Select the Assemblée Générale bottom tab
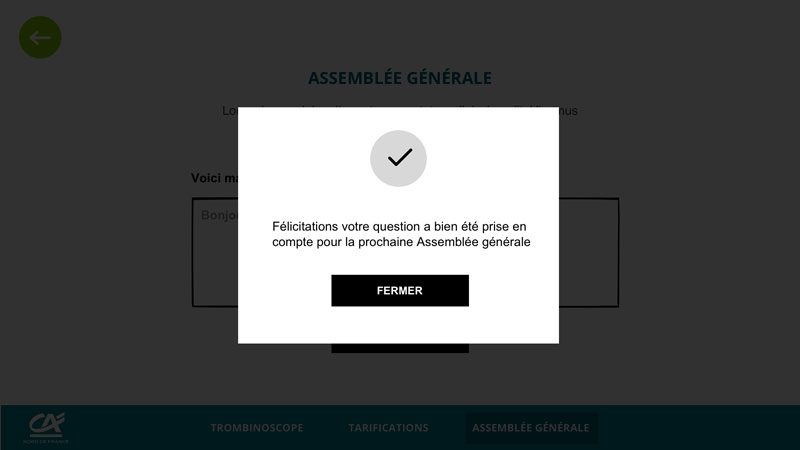This screenshot has height=450, width=800. coord(530,428)
